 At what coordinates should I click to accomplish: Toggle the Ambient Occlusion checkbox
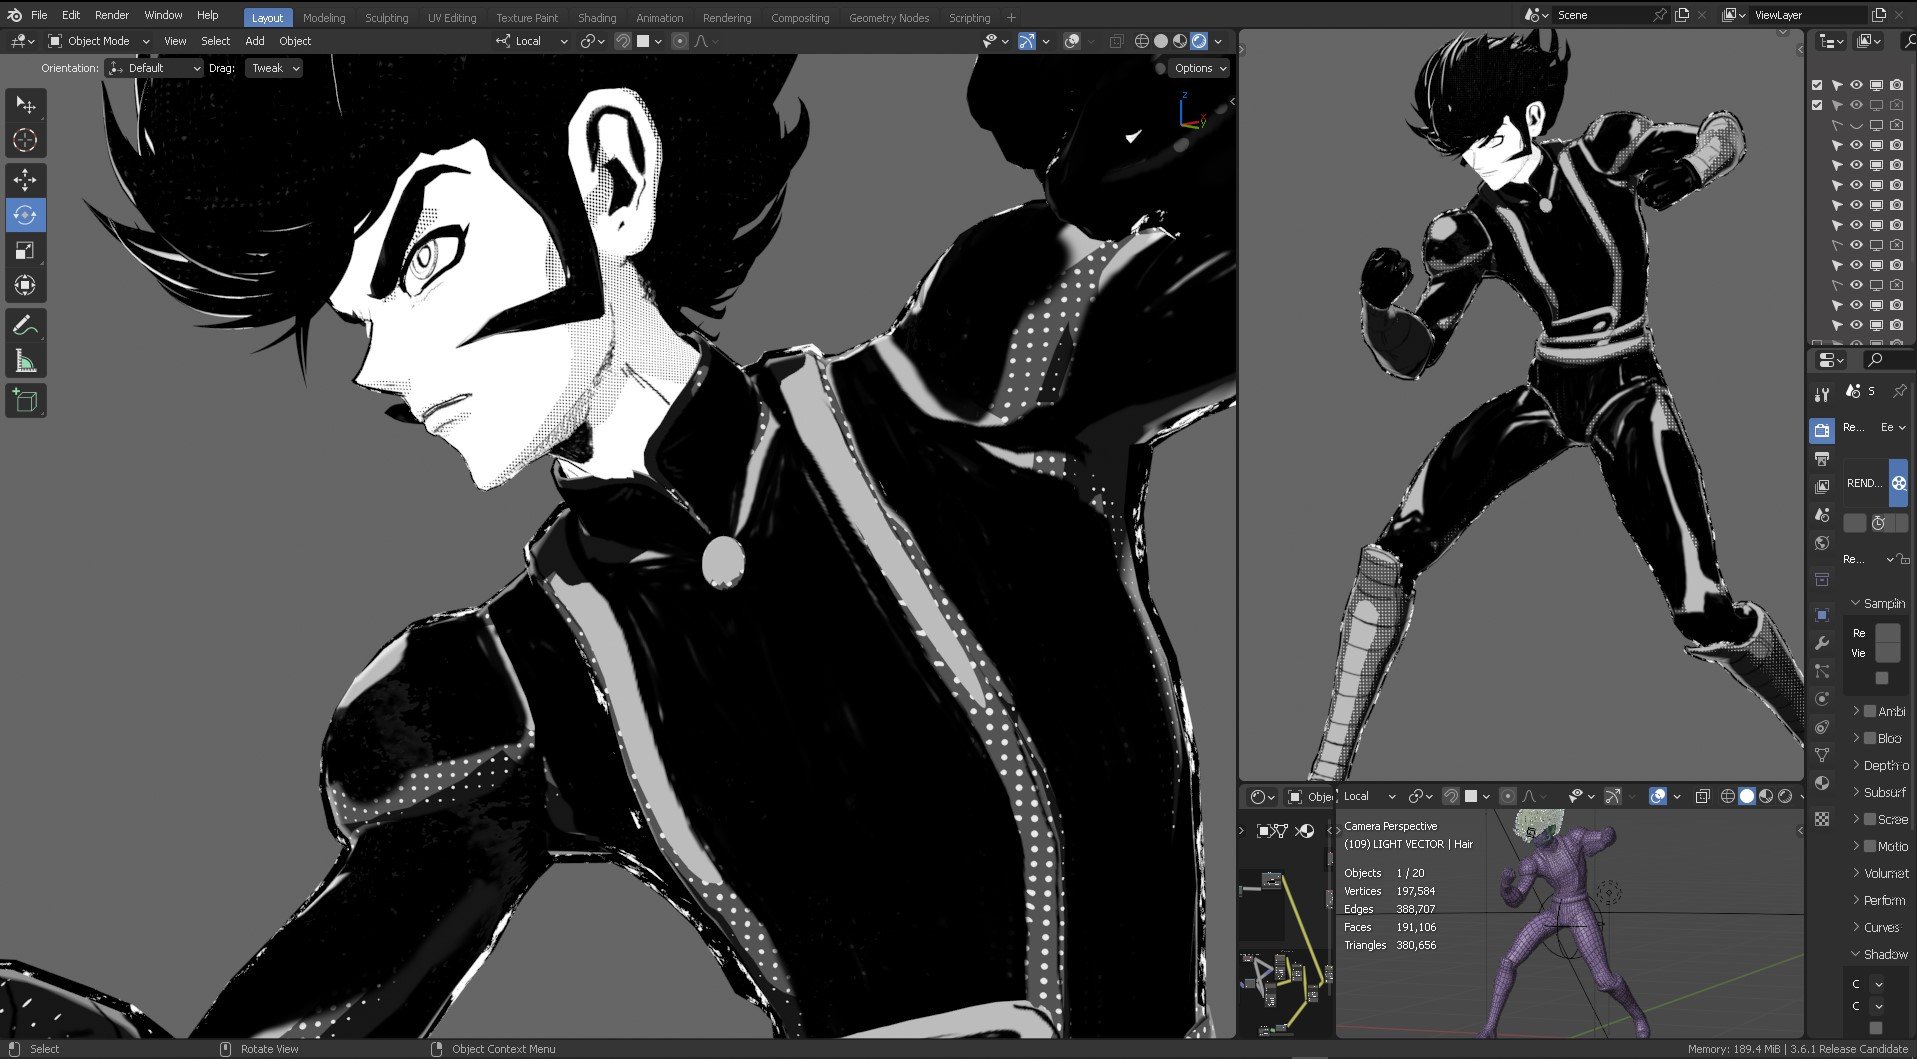click(1870, 711)
